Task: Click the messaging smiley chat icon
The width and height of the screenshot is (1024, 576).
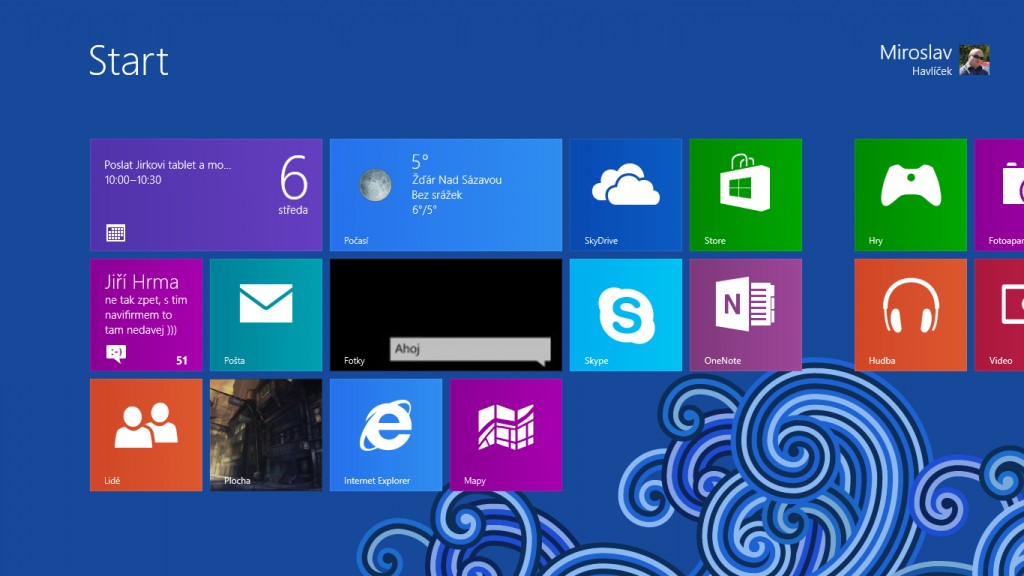Action: point(116,353)
